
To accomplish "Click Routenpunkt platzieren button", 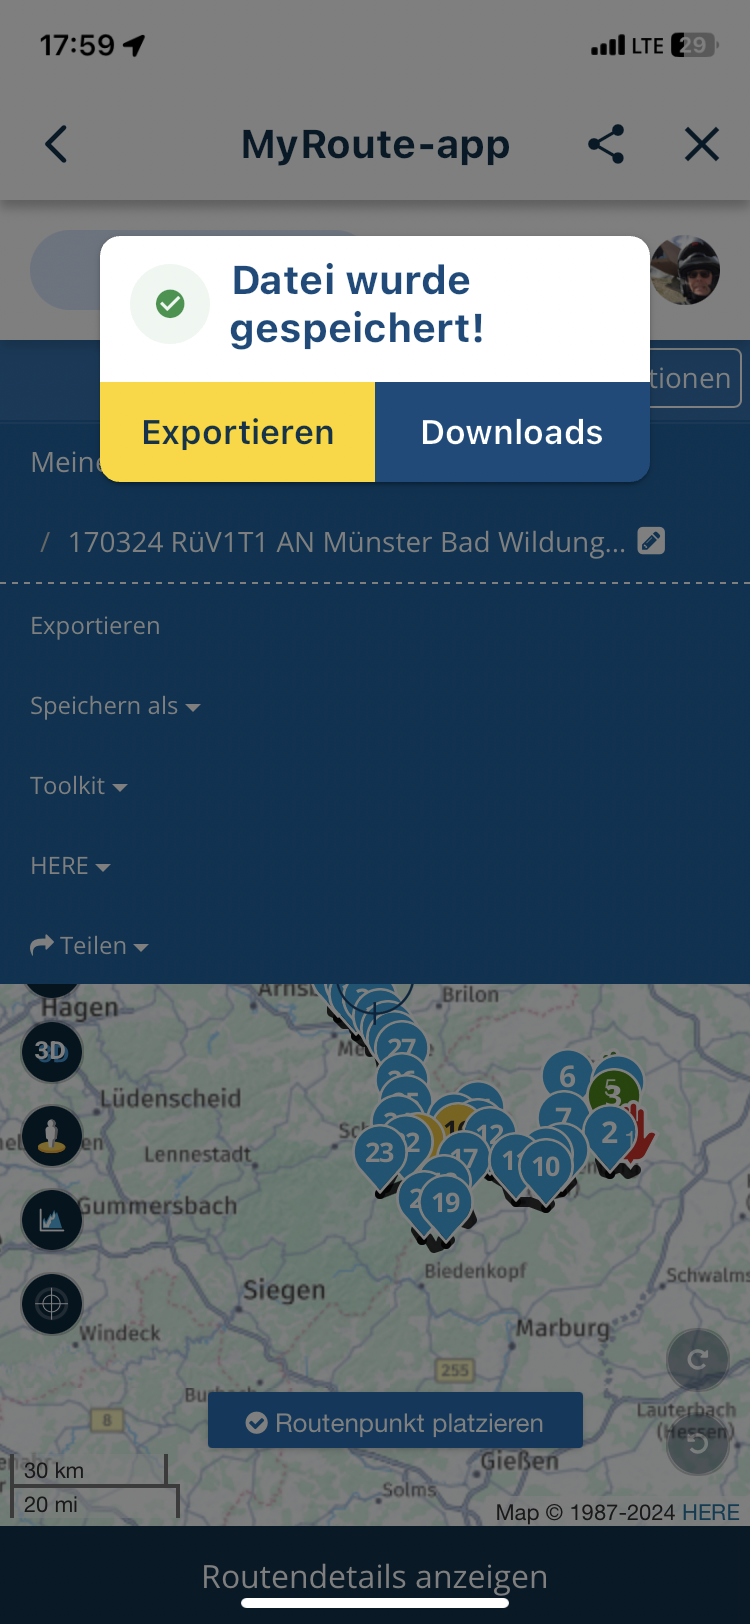I will (395, 1420).
